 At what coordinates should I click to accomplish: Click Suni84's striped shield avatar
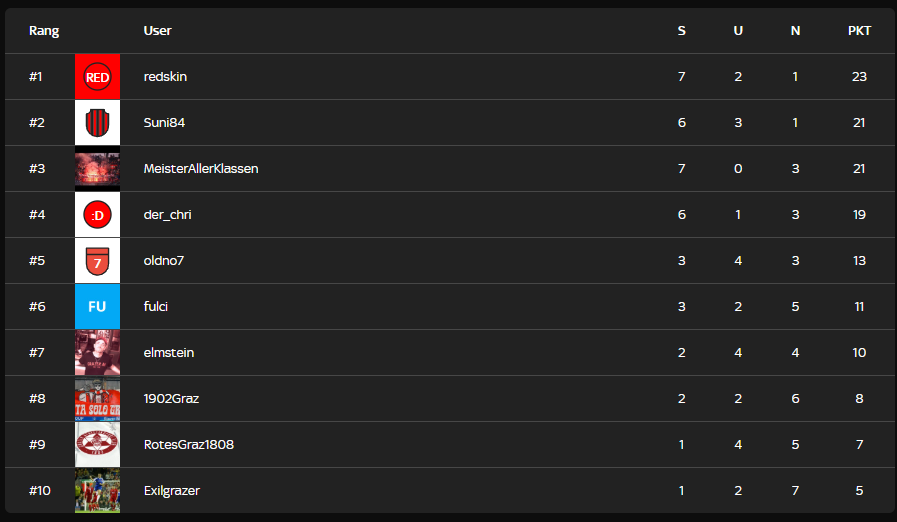(x=97, y=123)
